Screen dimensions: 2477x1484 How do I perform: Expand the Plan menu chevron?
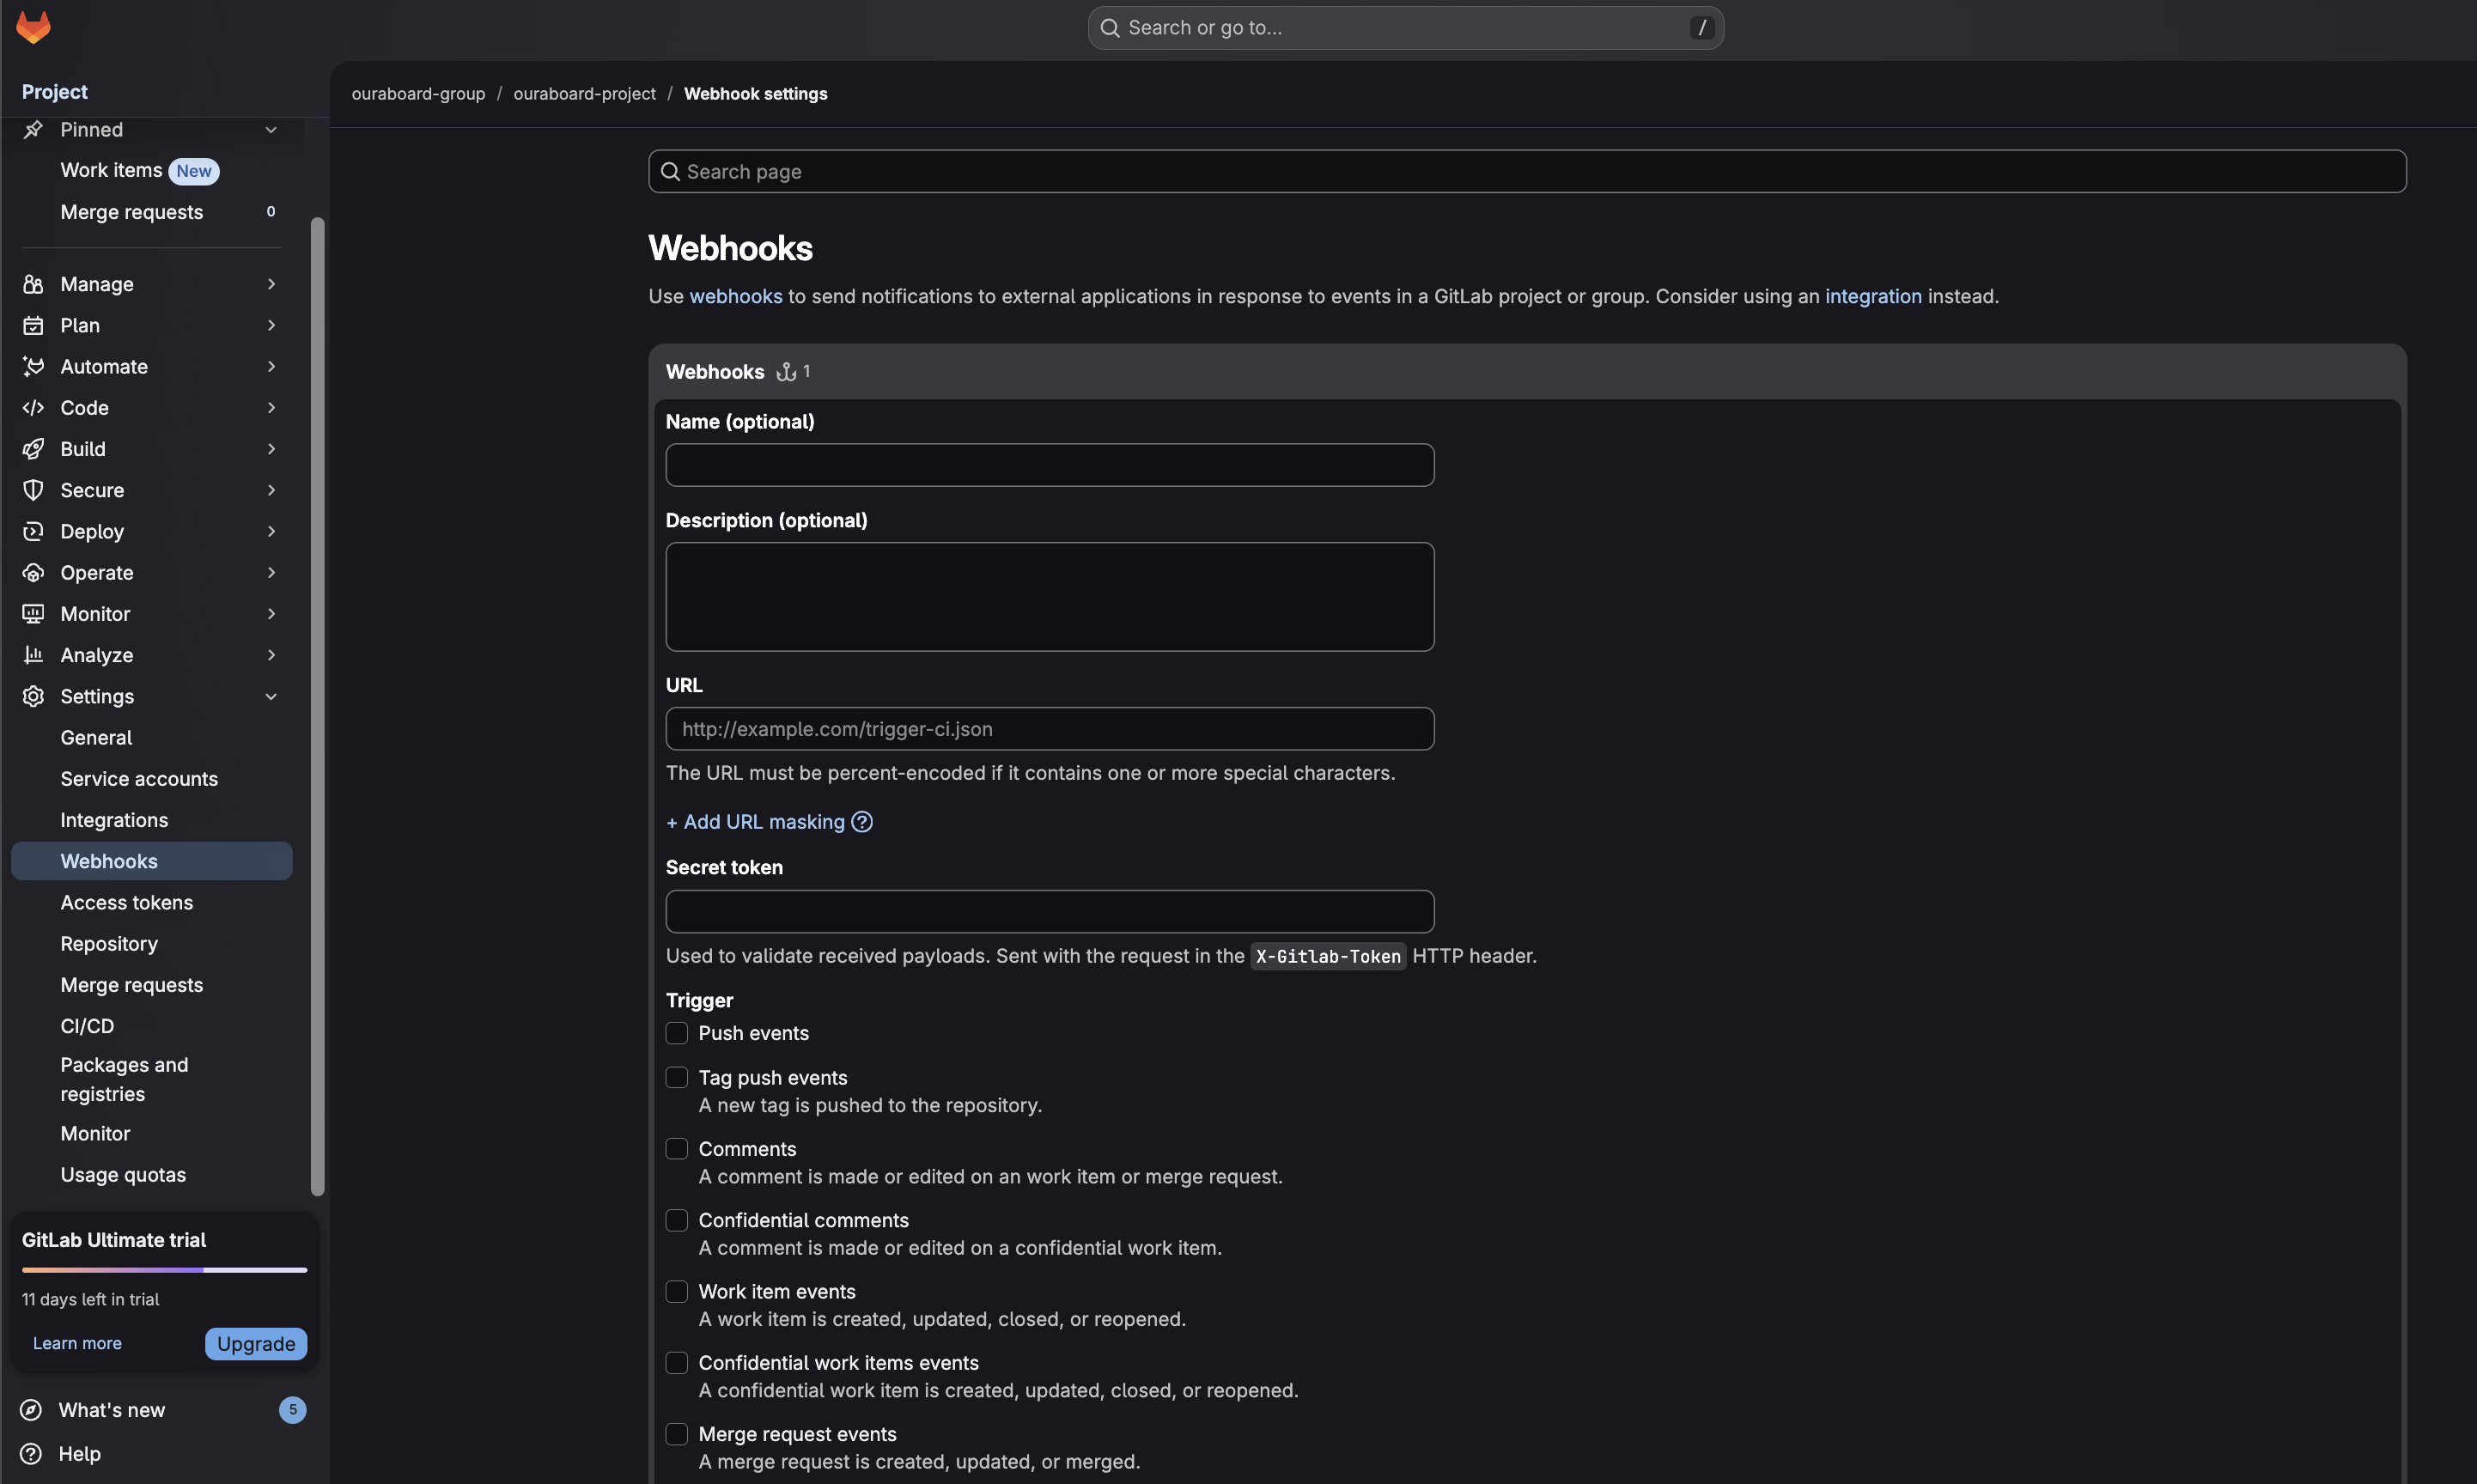coord(270,325)
